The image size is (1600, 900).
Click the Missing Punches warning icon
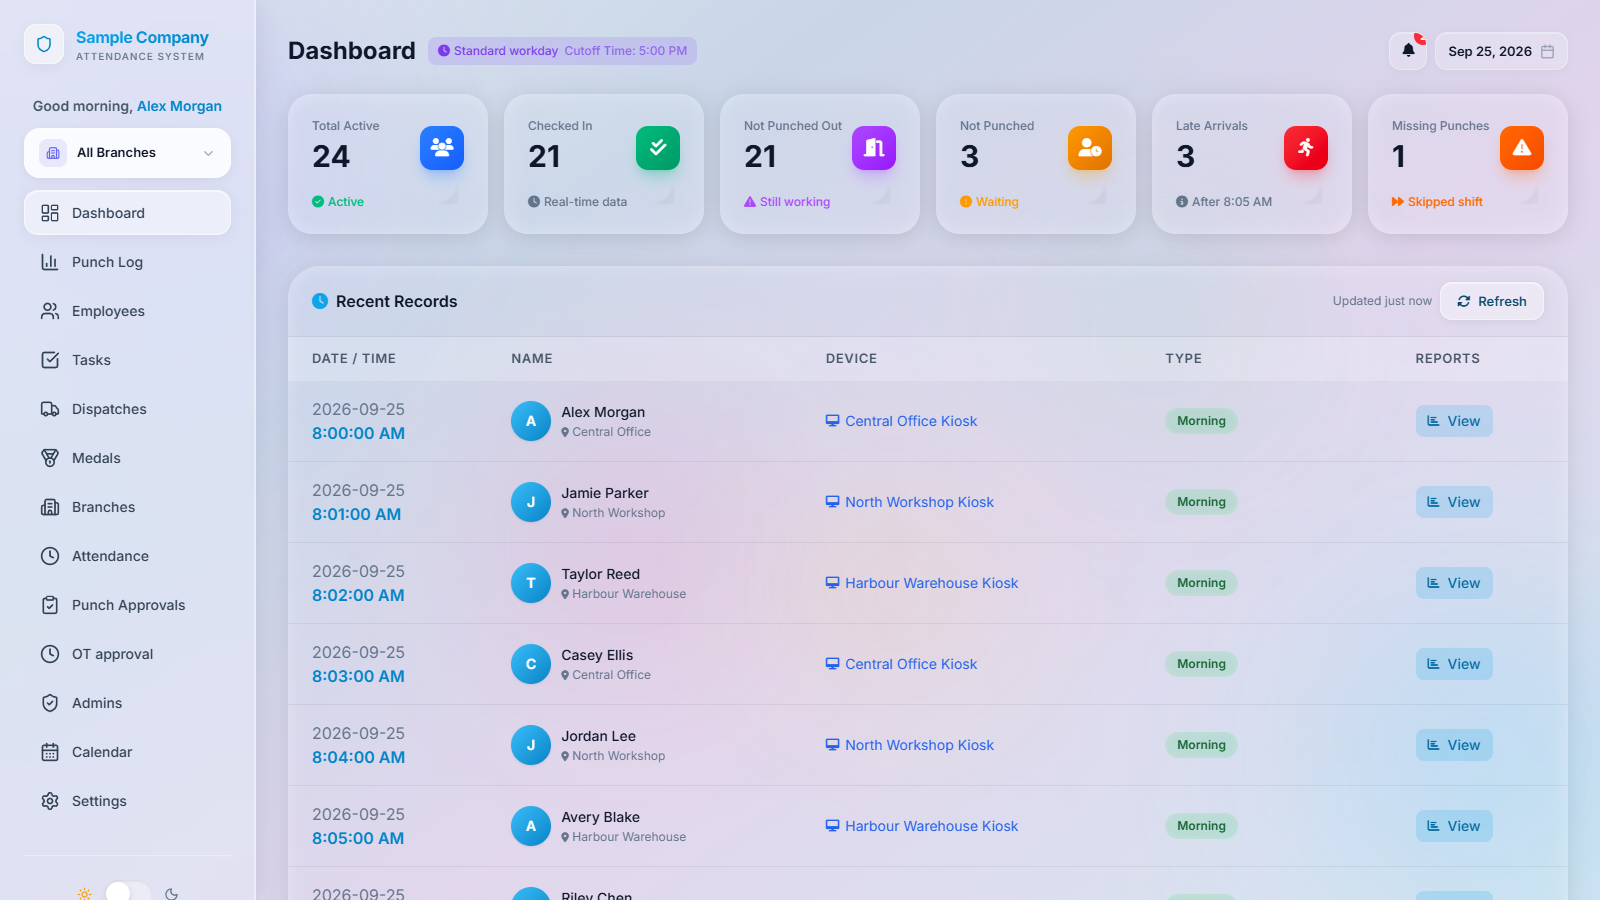1522,148
